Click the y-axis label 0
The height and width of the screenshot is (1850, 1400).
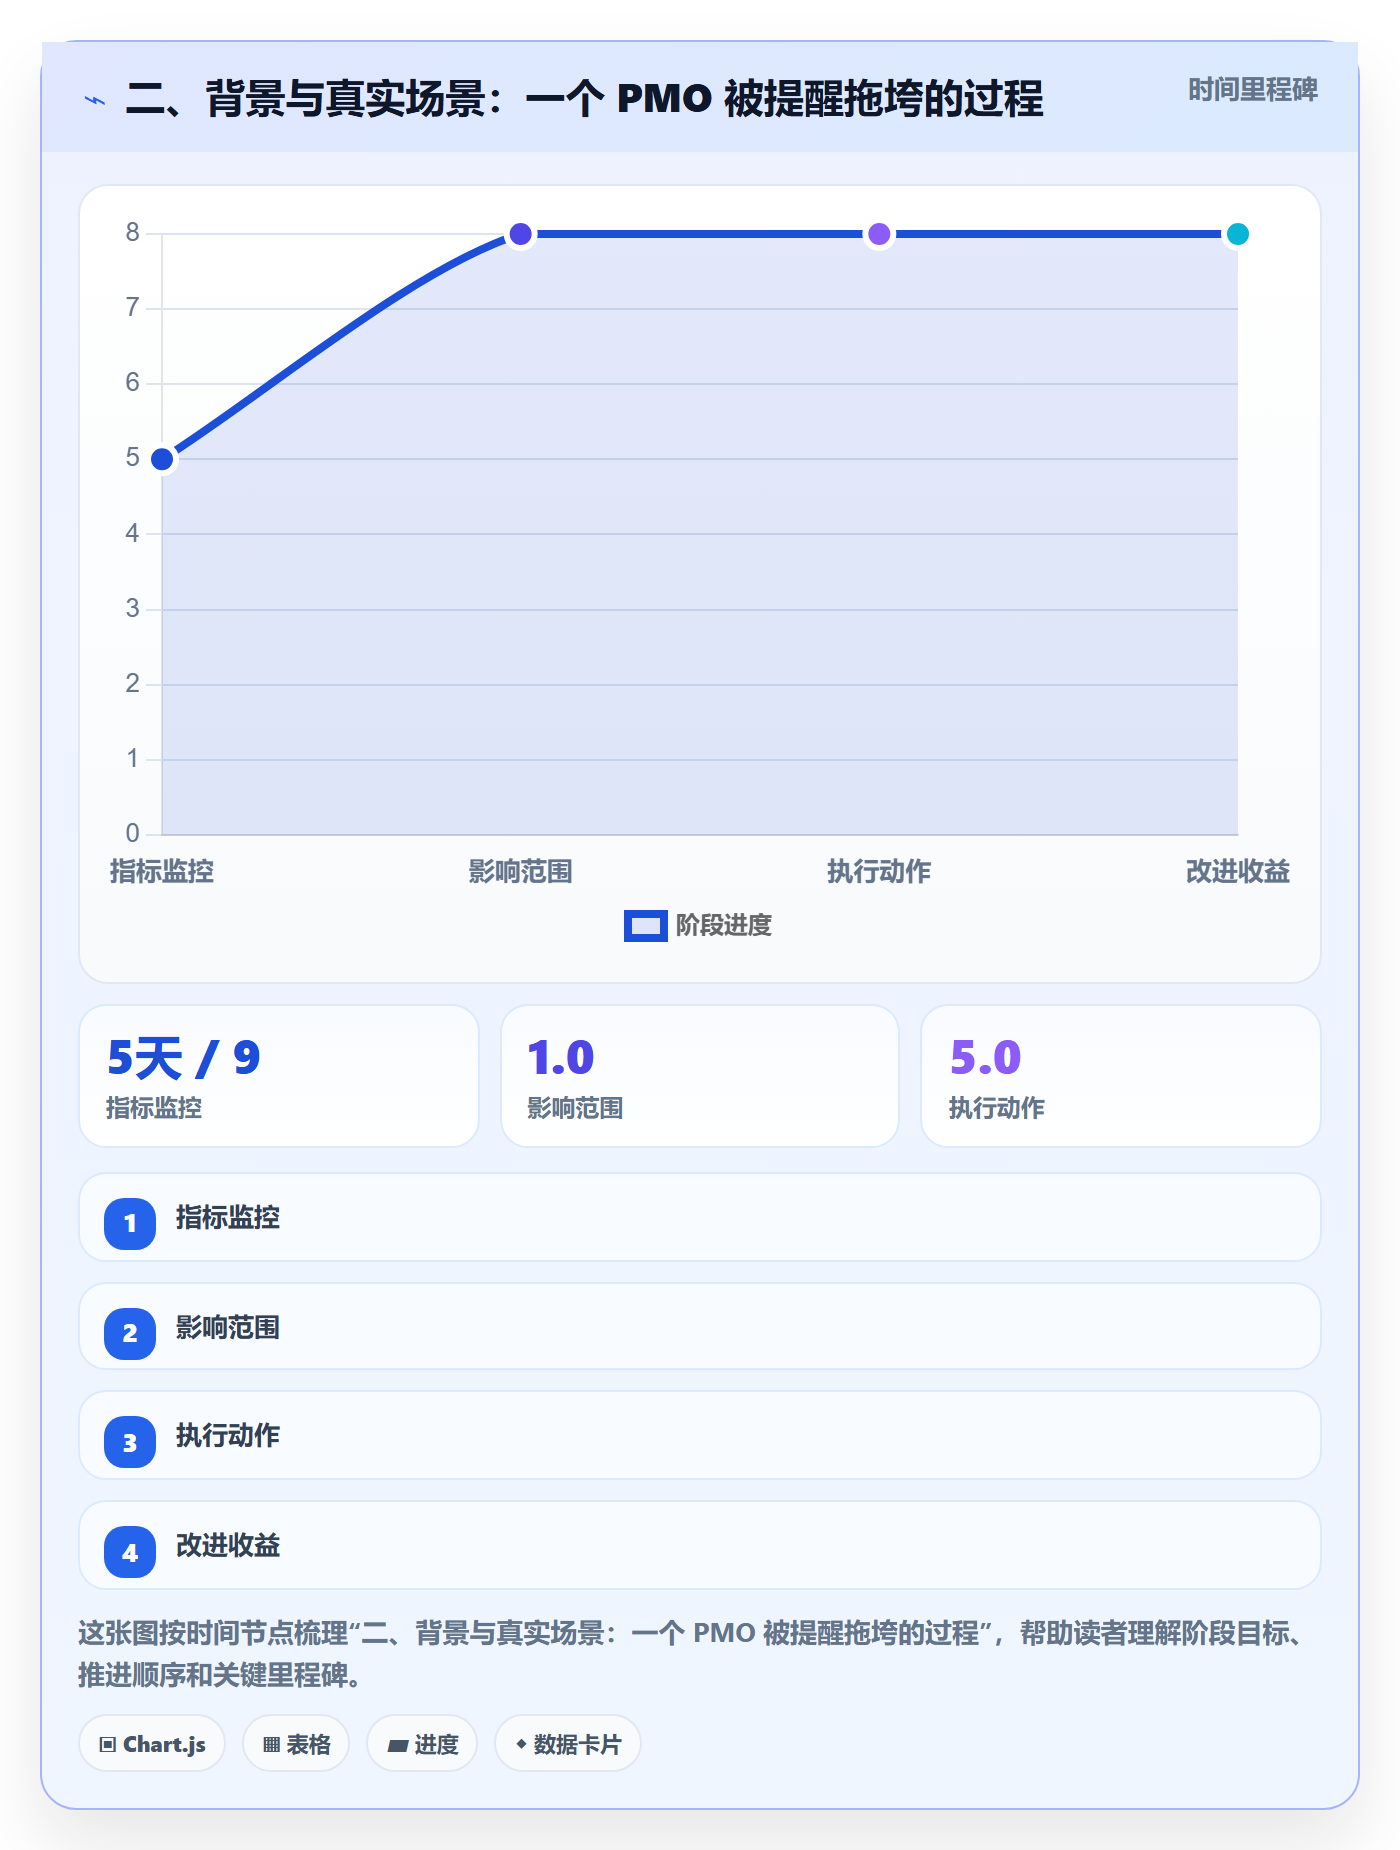(x=132, y=833)
